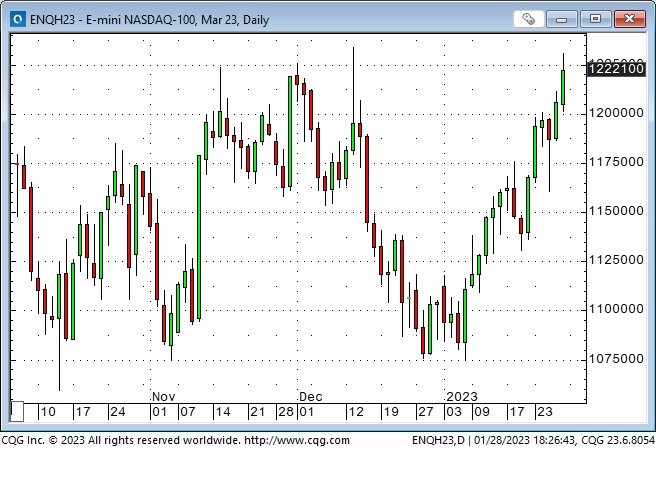Viewport: 656px width, 496px height.
Task: Minimize the ENQH23 chart window
Action: coord(561,19)
